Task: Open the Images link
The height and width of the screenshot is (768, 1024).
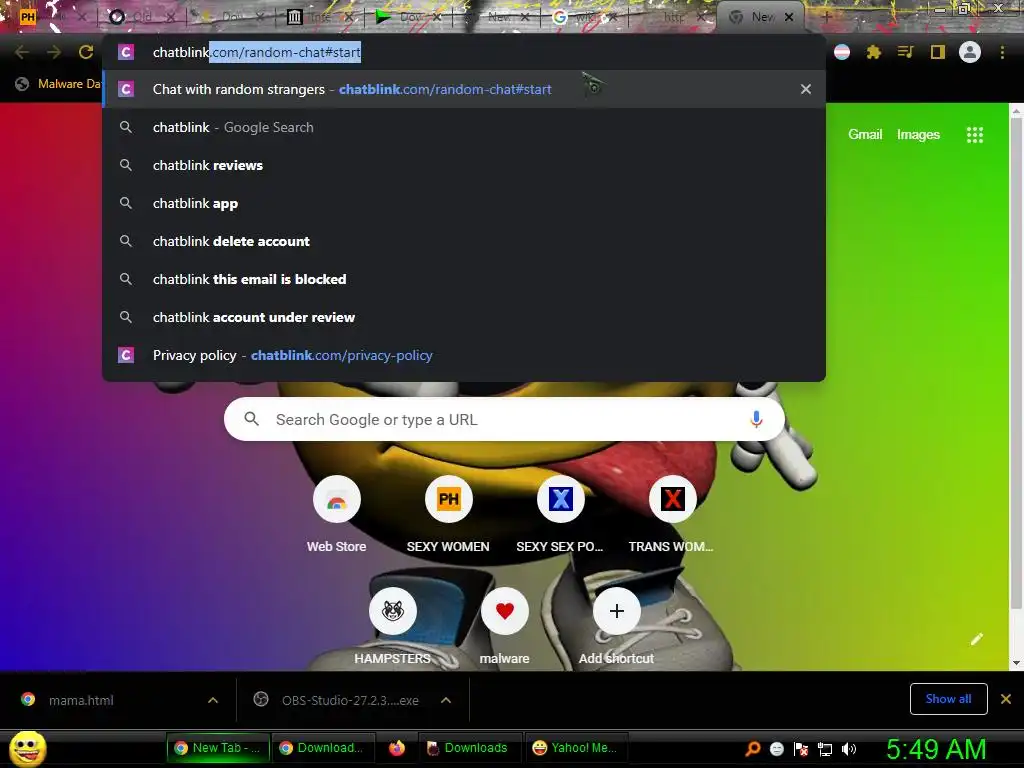Action: point(918,135)
